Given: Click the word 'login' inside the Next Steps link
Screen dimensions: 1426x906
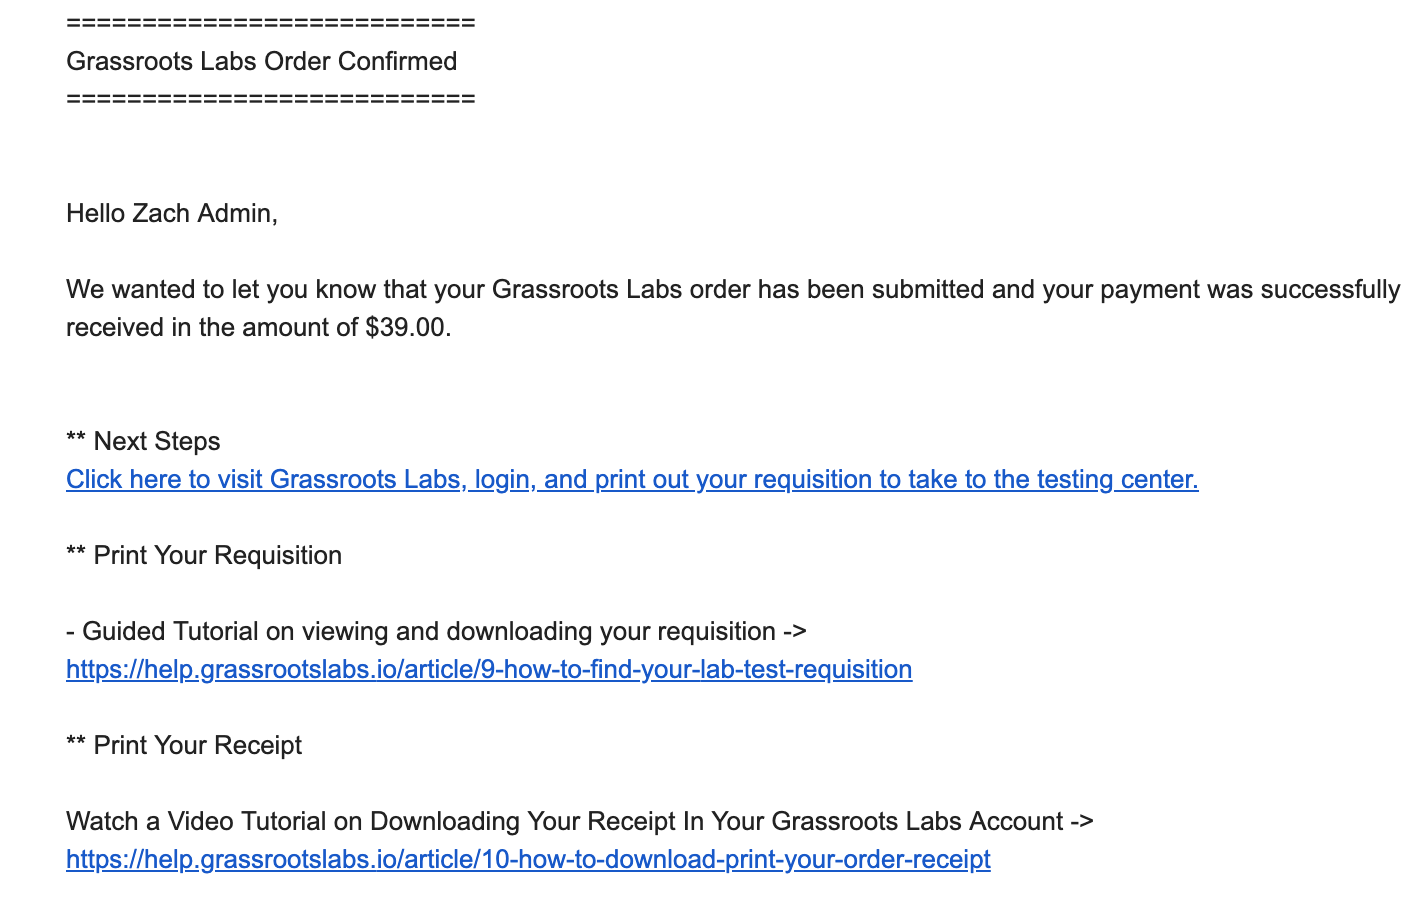Looking at the screenshot, I should [x=503, y=480].
